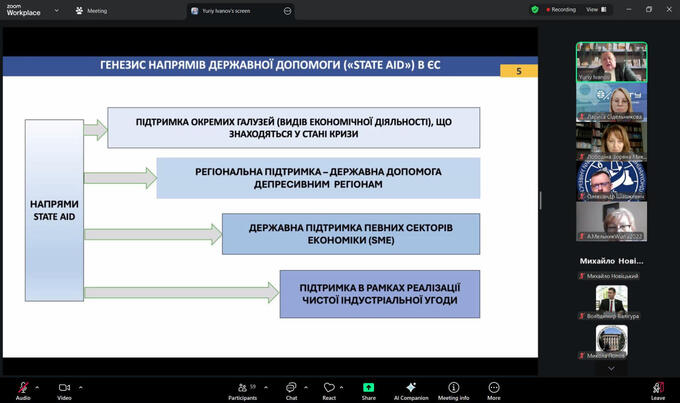680x403 pixels.
Task: Expand audio options arrow next to Audio
Action: [x=38, y=386]
